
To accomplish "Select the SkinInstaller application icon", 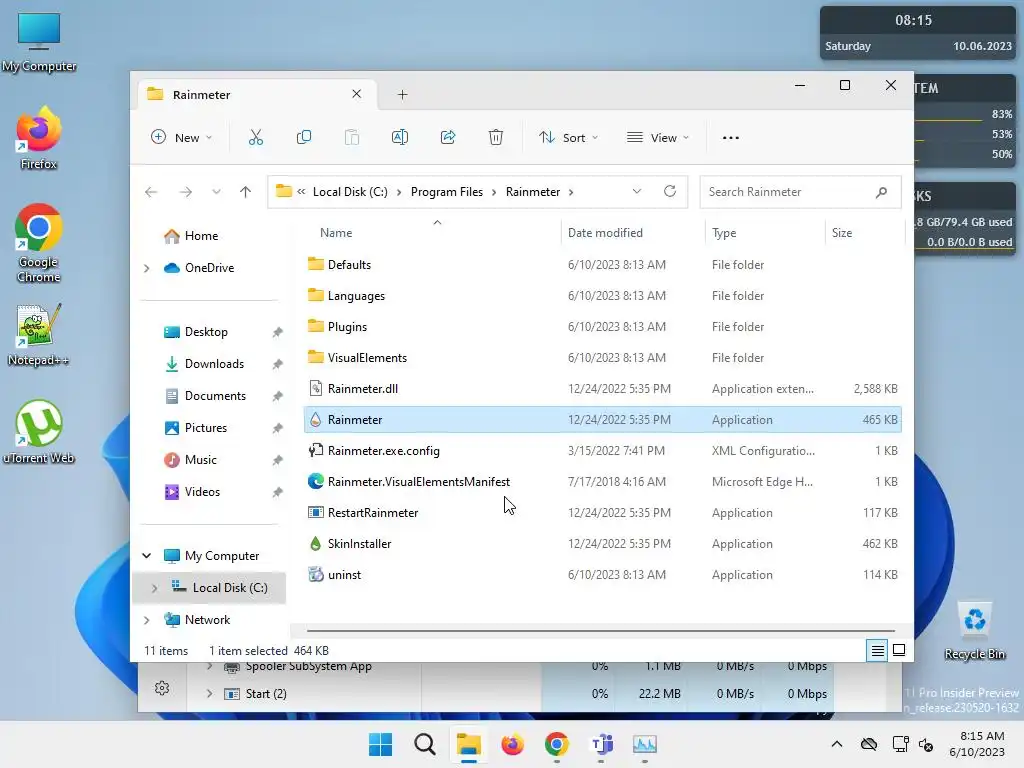I will coord(315,543).
